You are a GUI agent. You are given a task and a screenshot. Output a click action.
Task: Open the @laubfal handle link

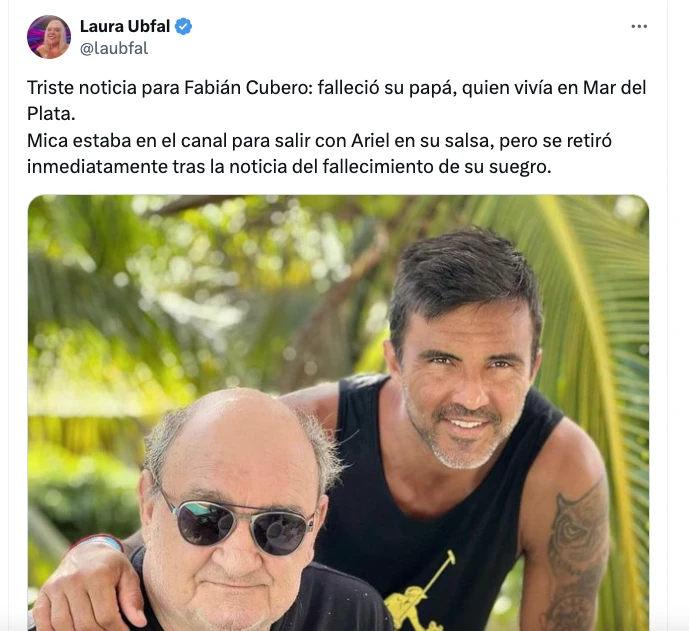114,48
